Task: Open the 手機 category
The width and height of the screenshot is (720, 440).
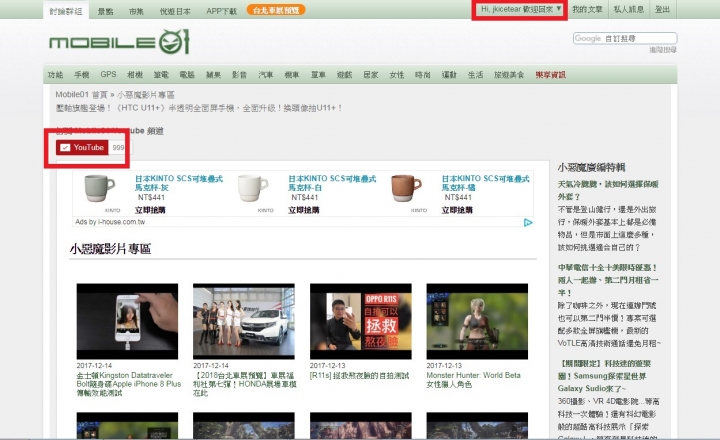Action: 82,74
